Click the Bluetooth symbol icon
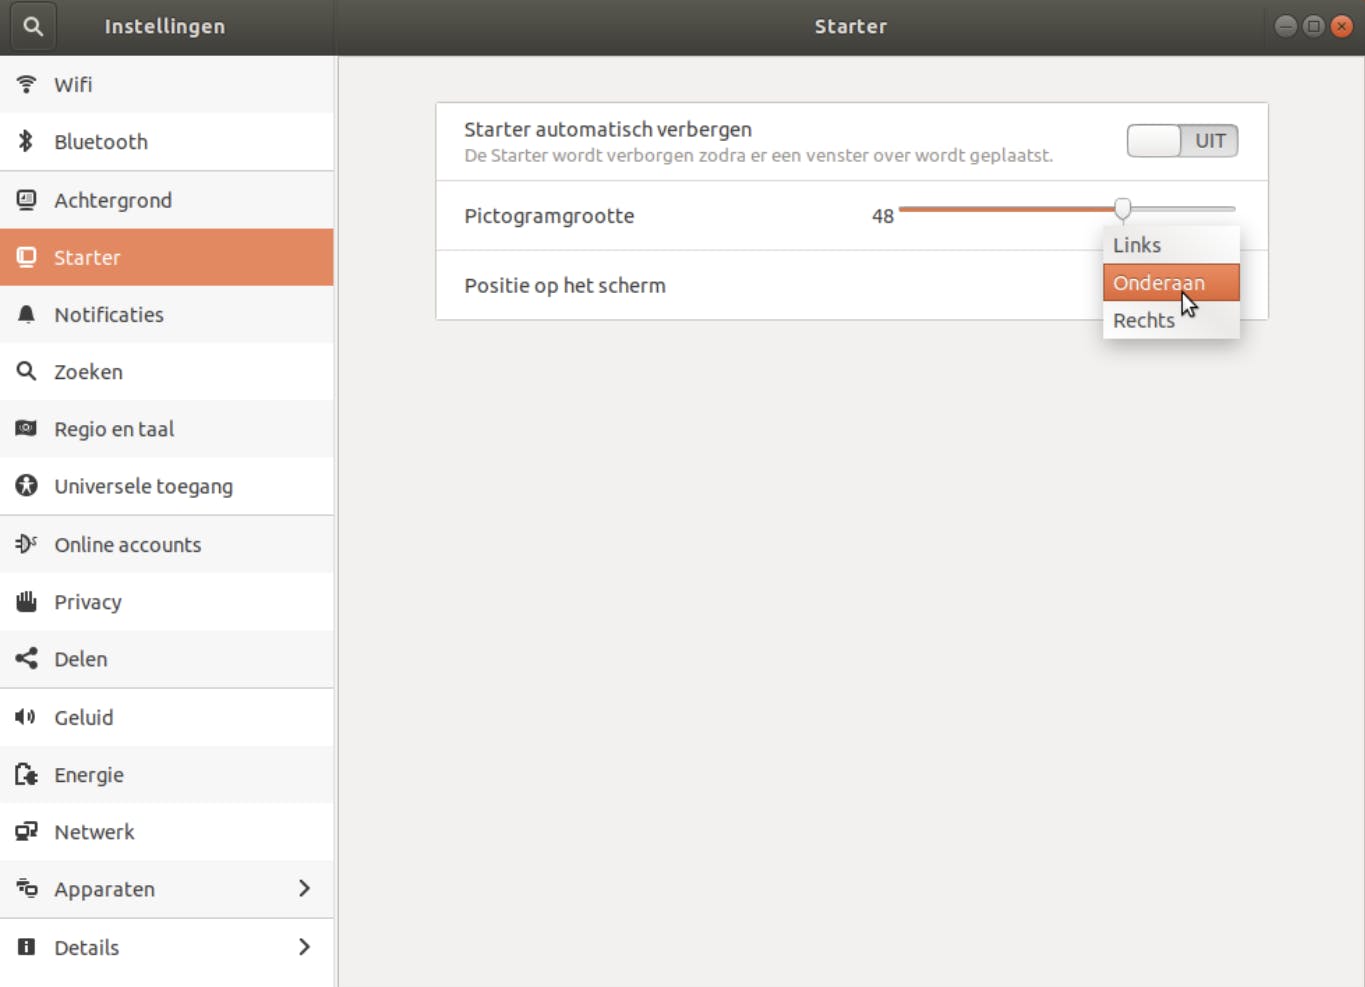The height and width of the screenshot is (987, 1365). coord(26,141)
